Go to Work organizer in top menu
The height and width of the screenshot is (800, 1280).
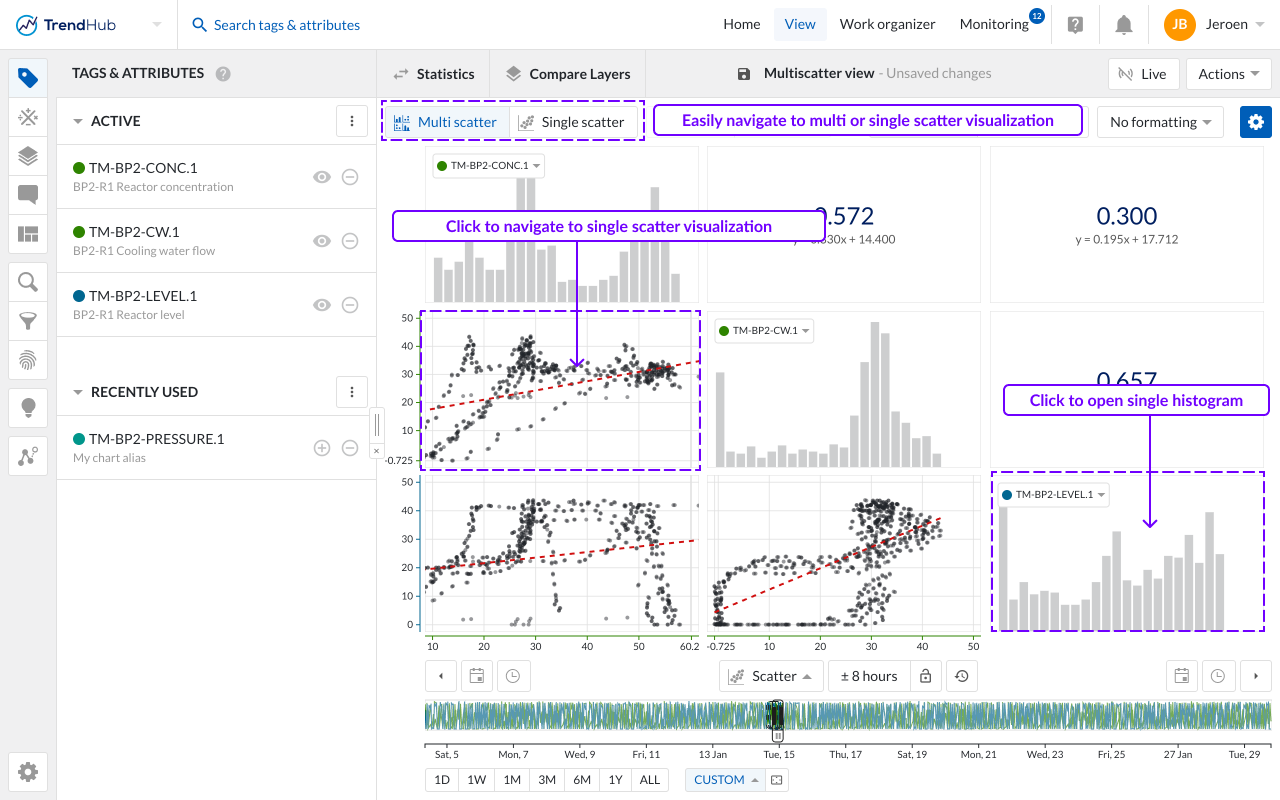coord(887,25)
